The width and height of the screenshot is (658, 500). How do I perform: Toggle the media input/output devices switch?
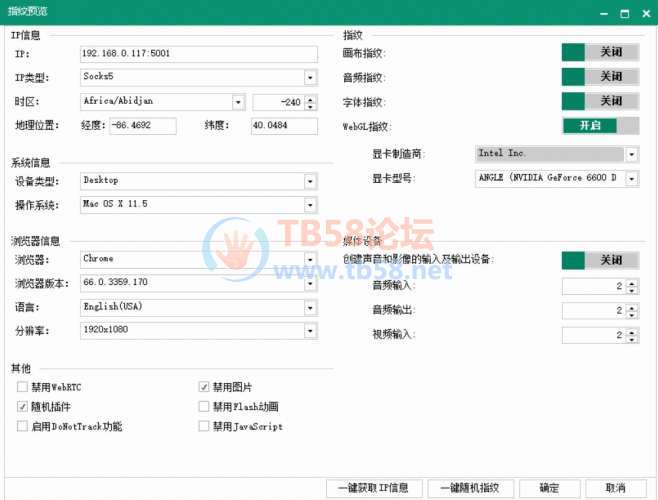click(x=601, y=260)
